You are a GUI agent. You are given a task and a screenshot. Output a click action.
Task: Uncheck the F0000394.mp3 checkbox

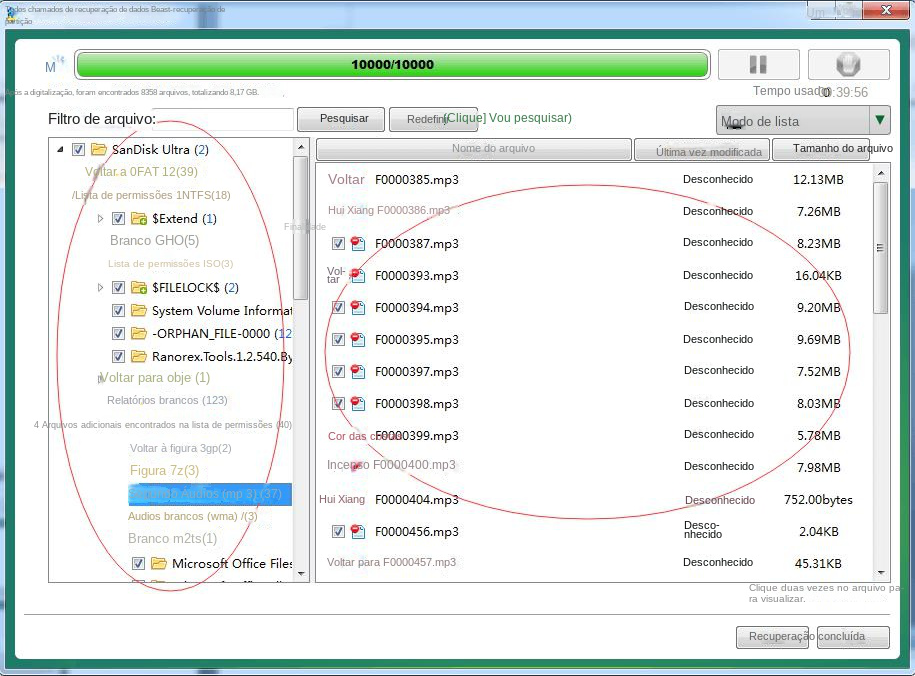tap(338, 307)
